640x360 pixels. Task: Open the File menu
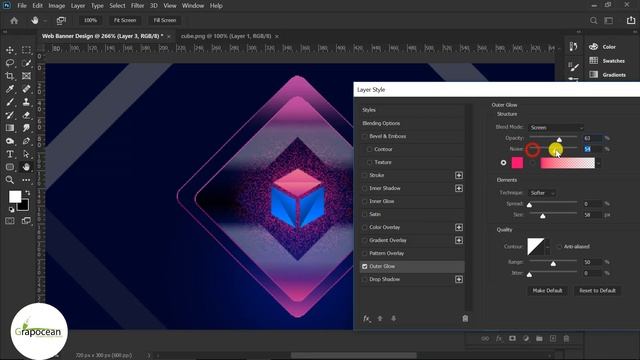coord(22,6)
